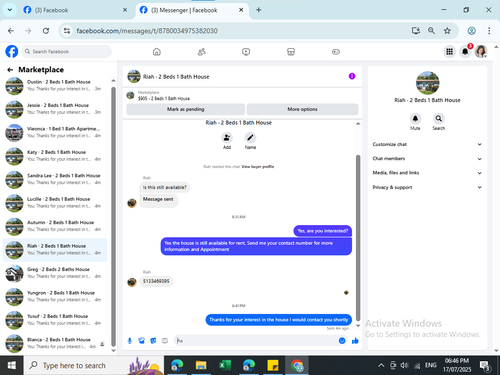
Task: Select the Messenger | Facebook tab
Action: coord(192,10)
